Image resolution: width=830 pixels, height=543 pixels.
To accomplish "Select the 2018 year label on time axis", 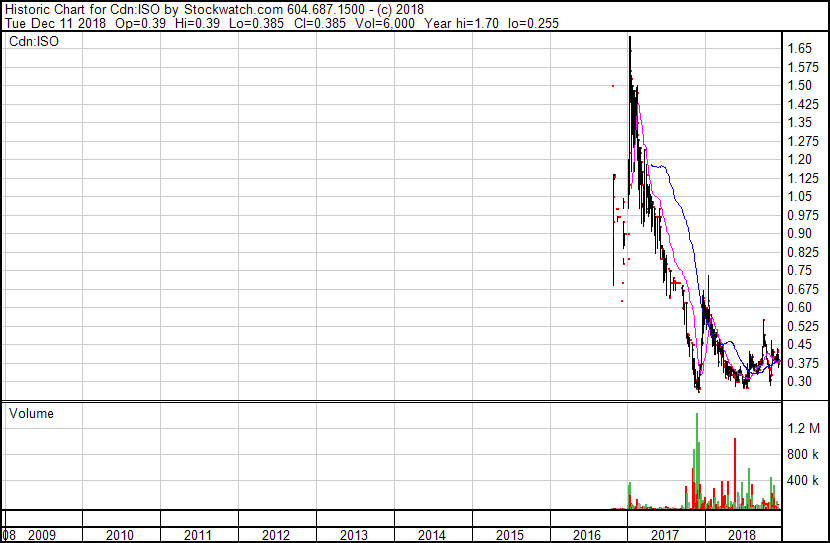I will pyautogui.click(x=742, y=535).
